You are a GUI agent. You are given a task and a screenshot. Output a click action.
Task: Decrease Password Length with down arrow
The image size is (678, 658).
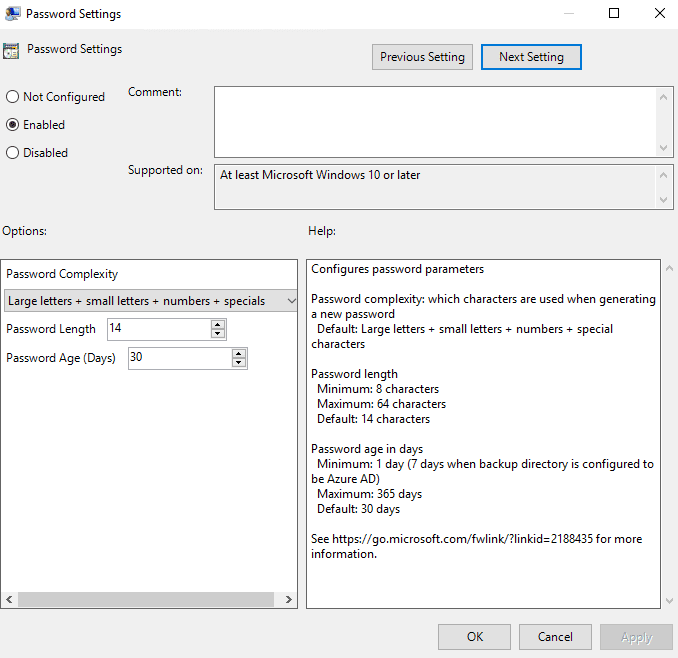(x=218, y=334)
